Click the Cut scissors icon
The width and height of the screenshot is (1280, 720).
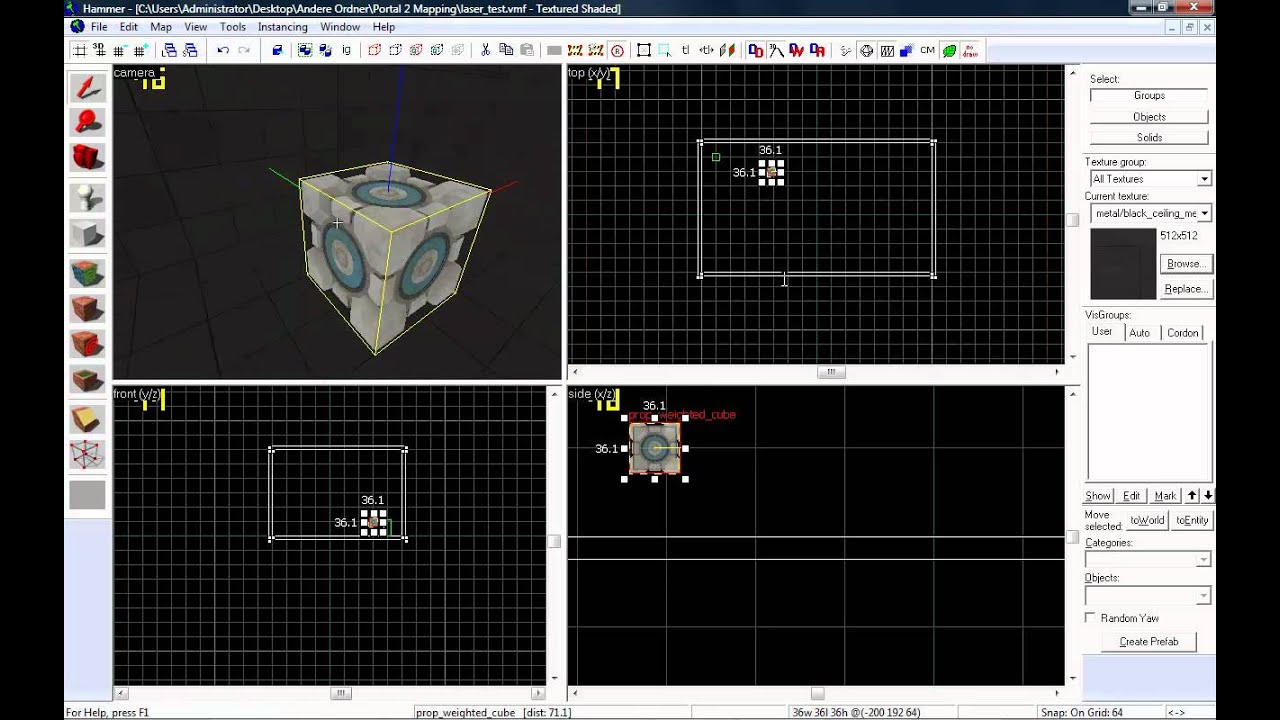point(486,50)
